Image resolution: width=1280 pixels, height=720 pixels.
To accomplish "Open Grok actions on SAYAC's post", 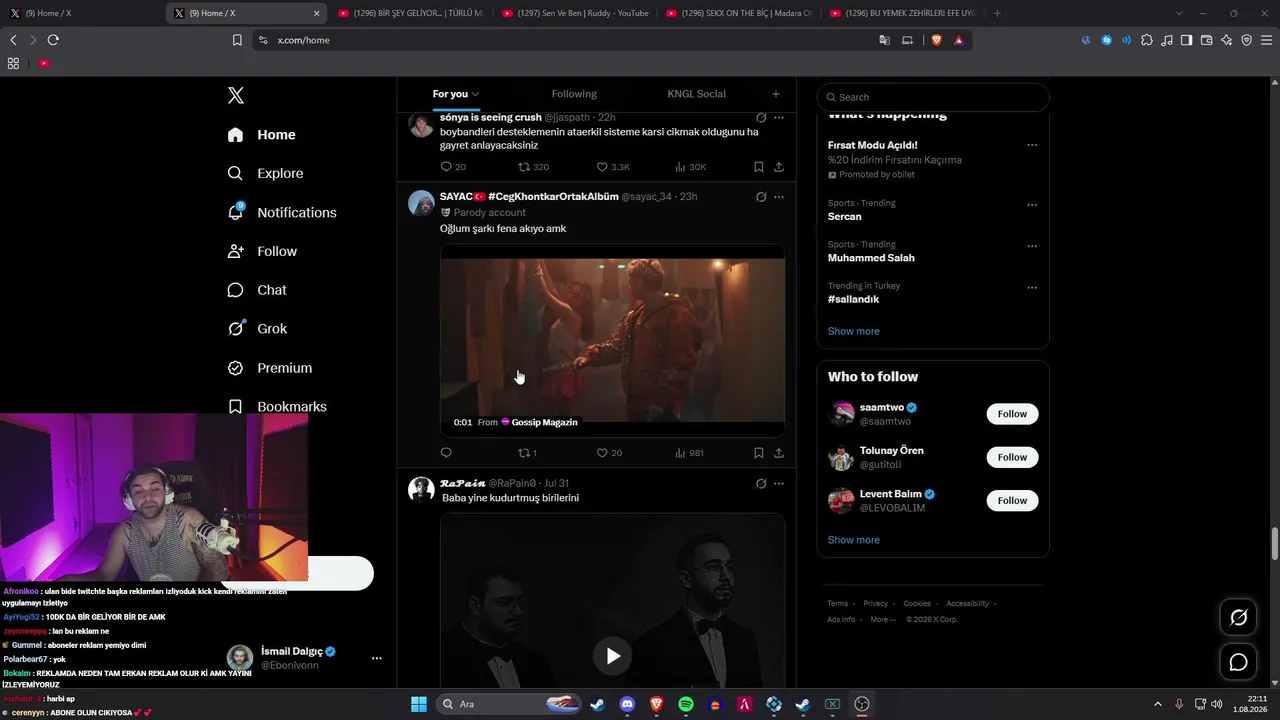I will 761,197.
